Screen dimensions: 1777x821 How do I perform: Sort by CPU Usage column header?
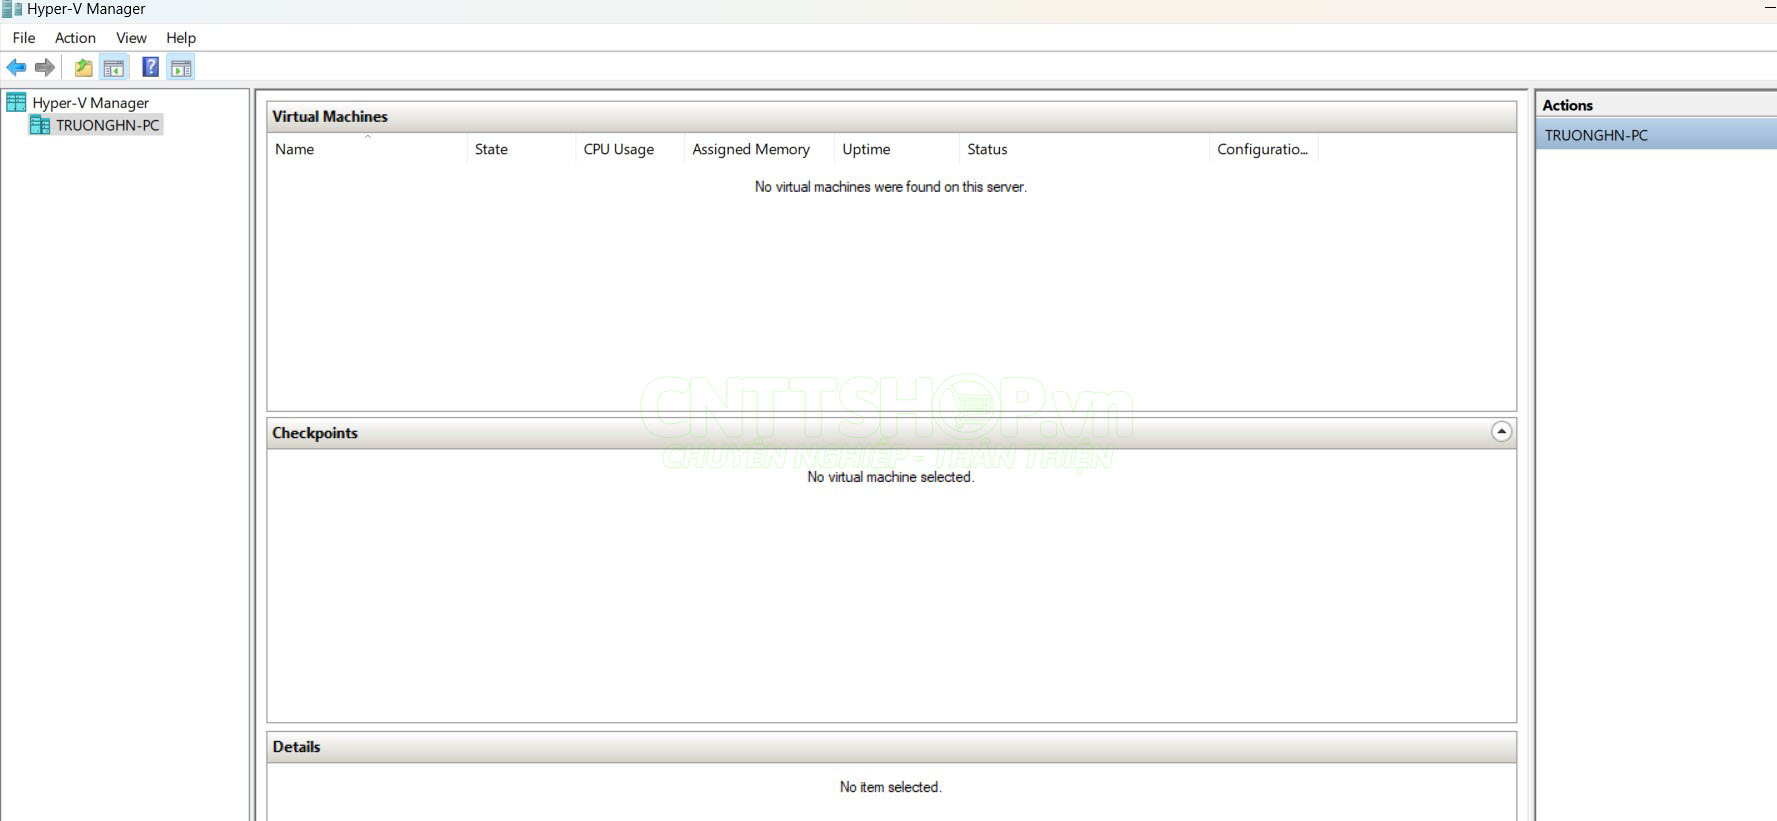629,149
